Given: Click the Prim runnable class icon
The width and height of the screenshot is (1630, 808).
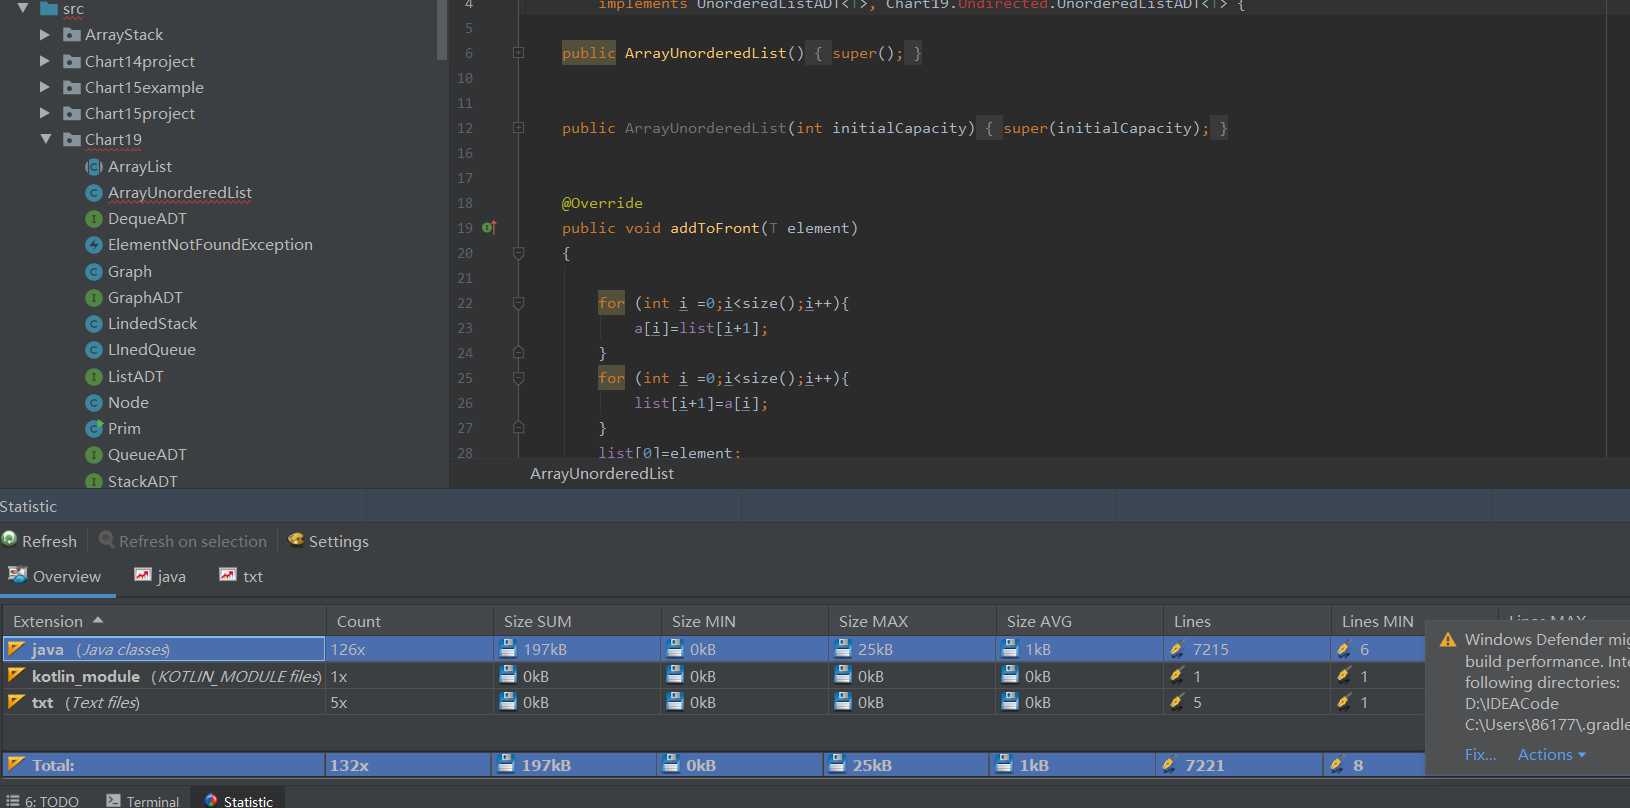Looking at the screenshot, I should 94,429.
